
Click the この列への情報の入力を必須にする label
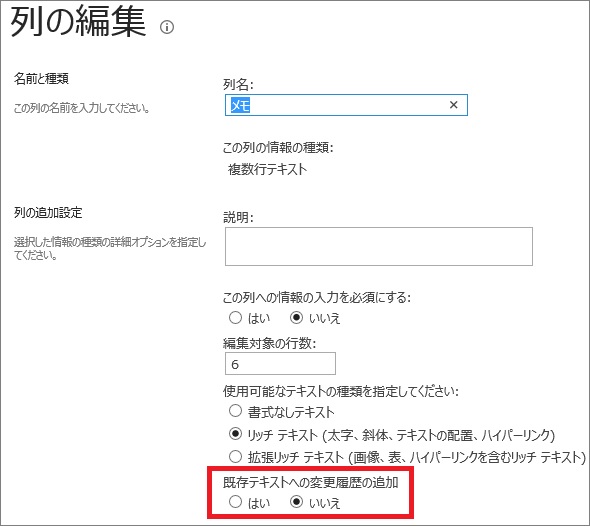[x=316, y=298]
